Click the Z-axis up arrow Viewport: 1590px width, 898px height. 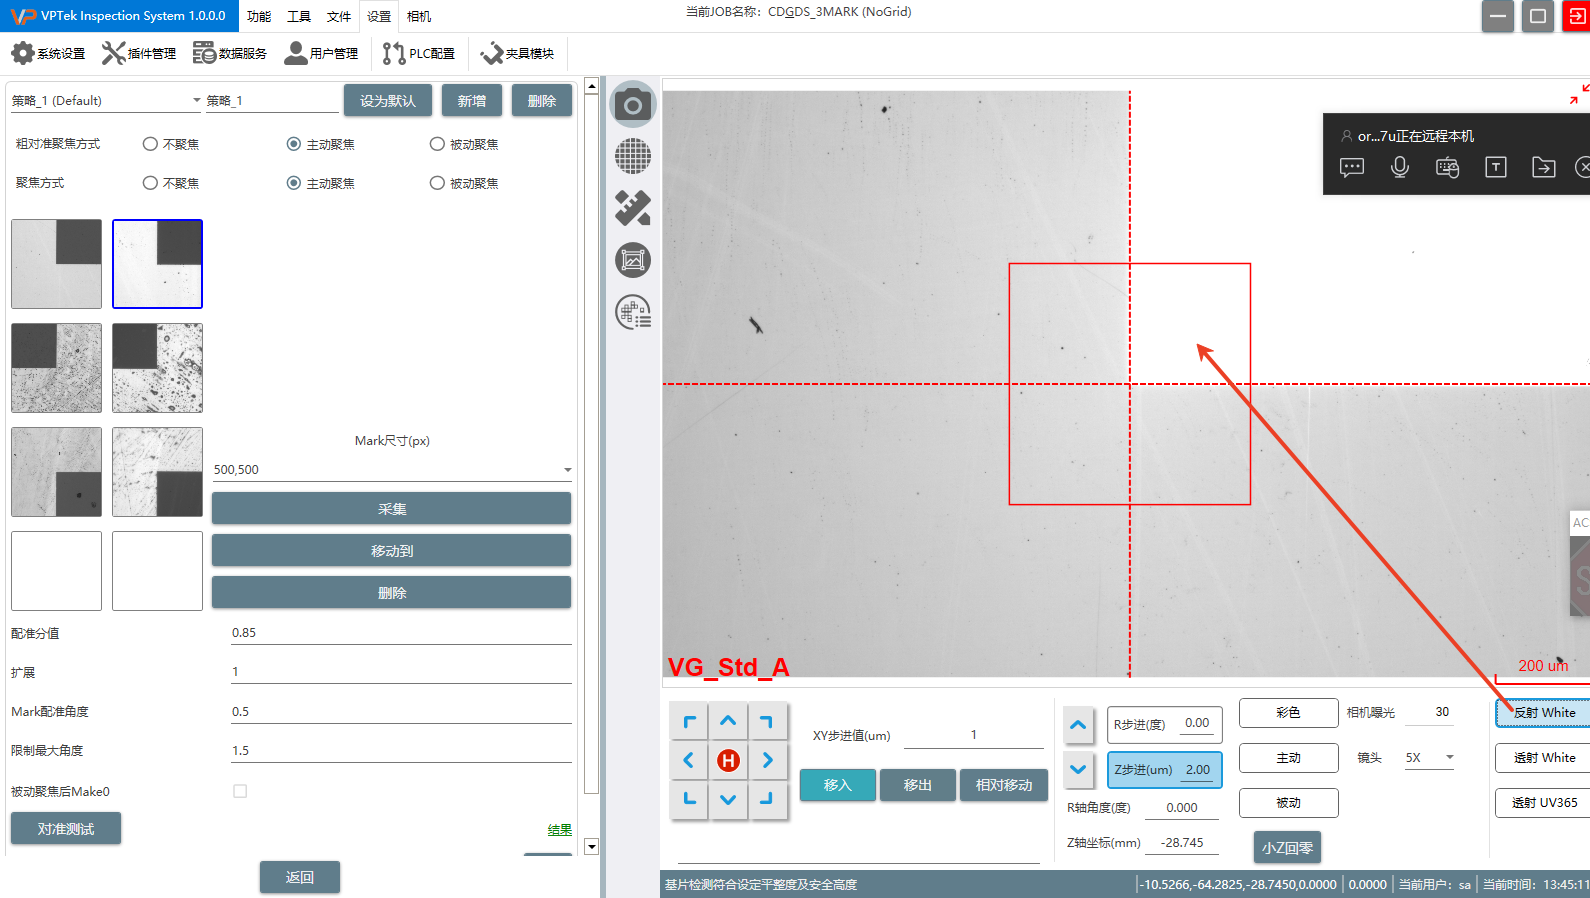point(1078,725)
